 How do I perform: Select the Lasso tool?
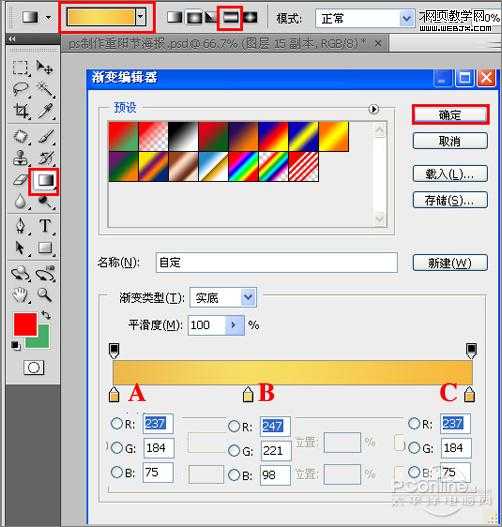[x=20, y=89]
